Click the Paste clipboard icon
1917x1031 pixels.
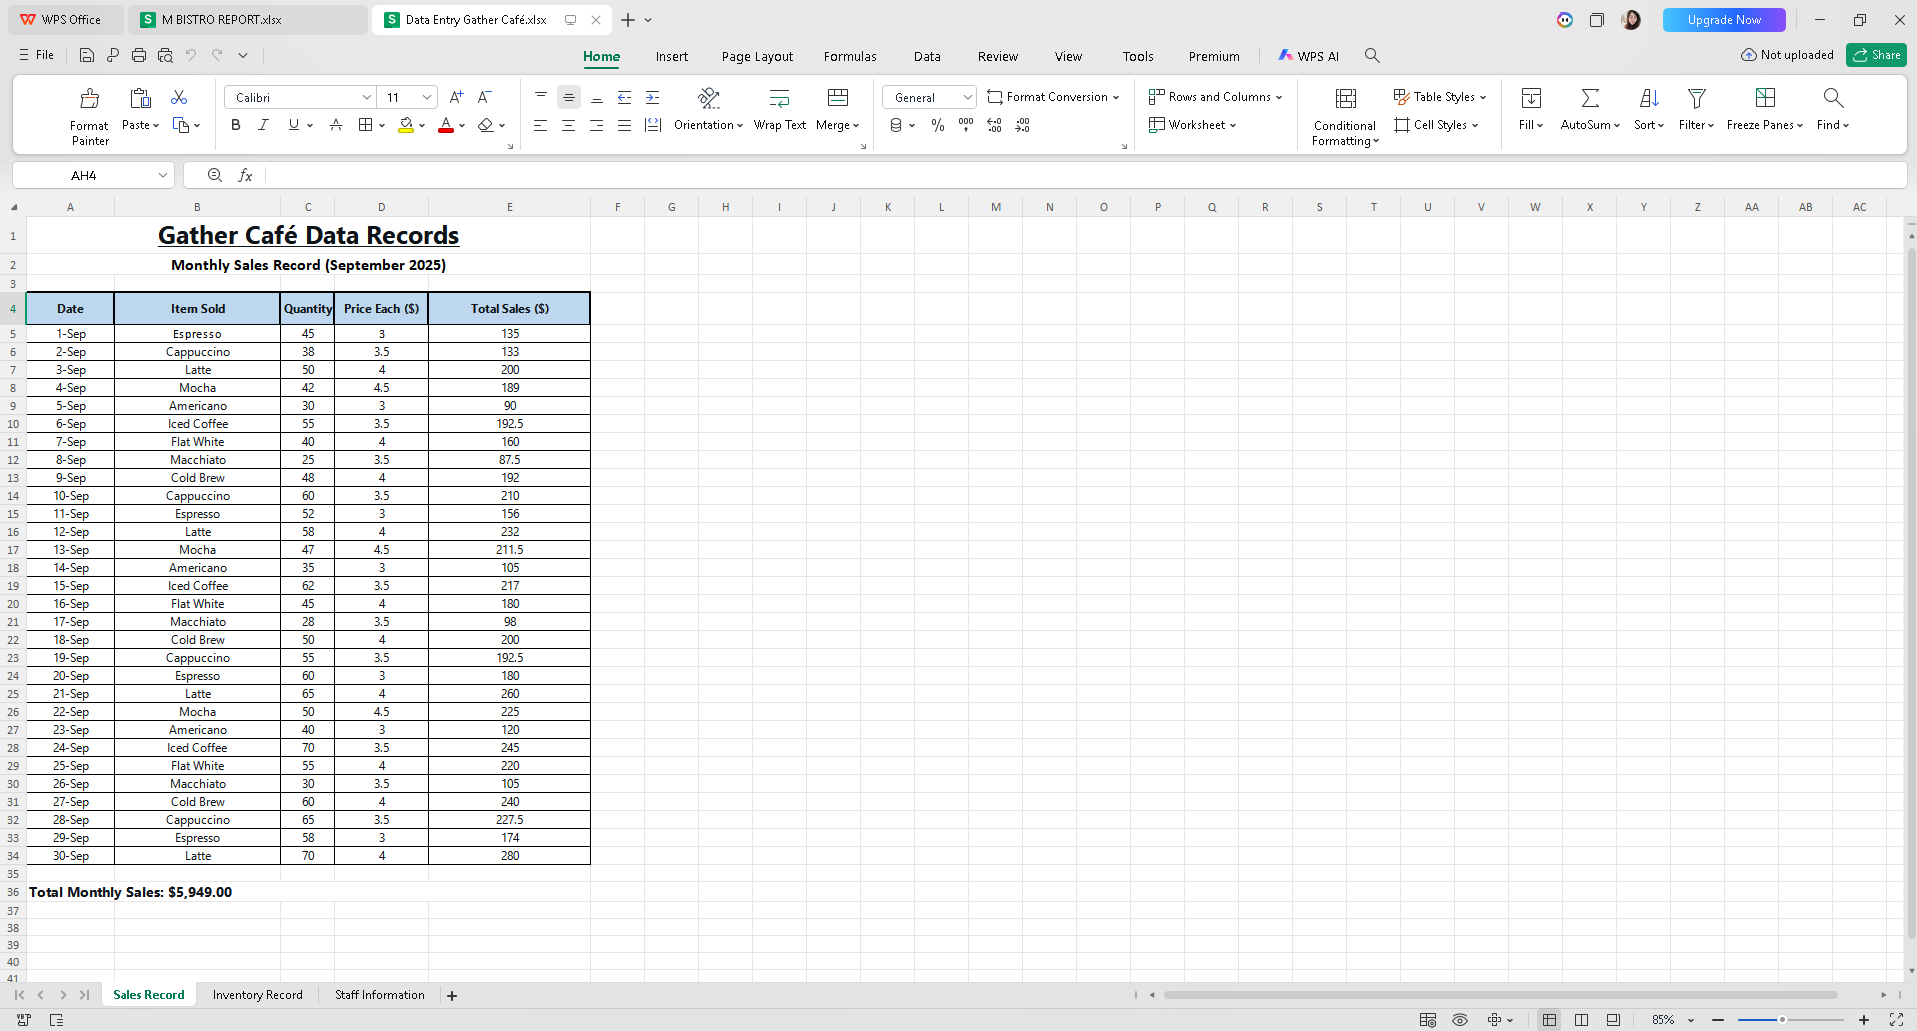coord(140,98)
